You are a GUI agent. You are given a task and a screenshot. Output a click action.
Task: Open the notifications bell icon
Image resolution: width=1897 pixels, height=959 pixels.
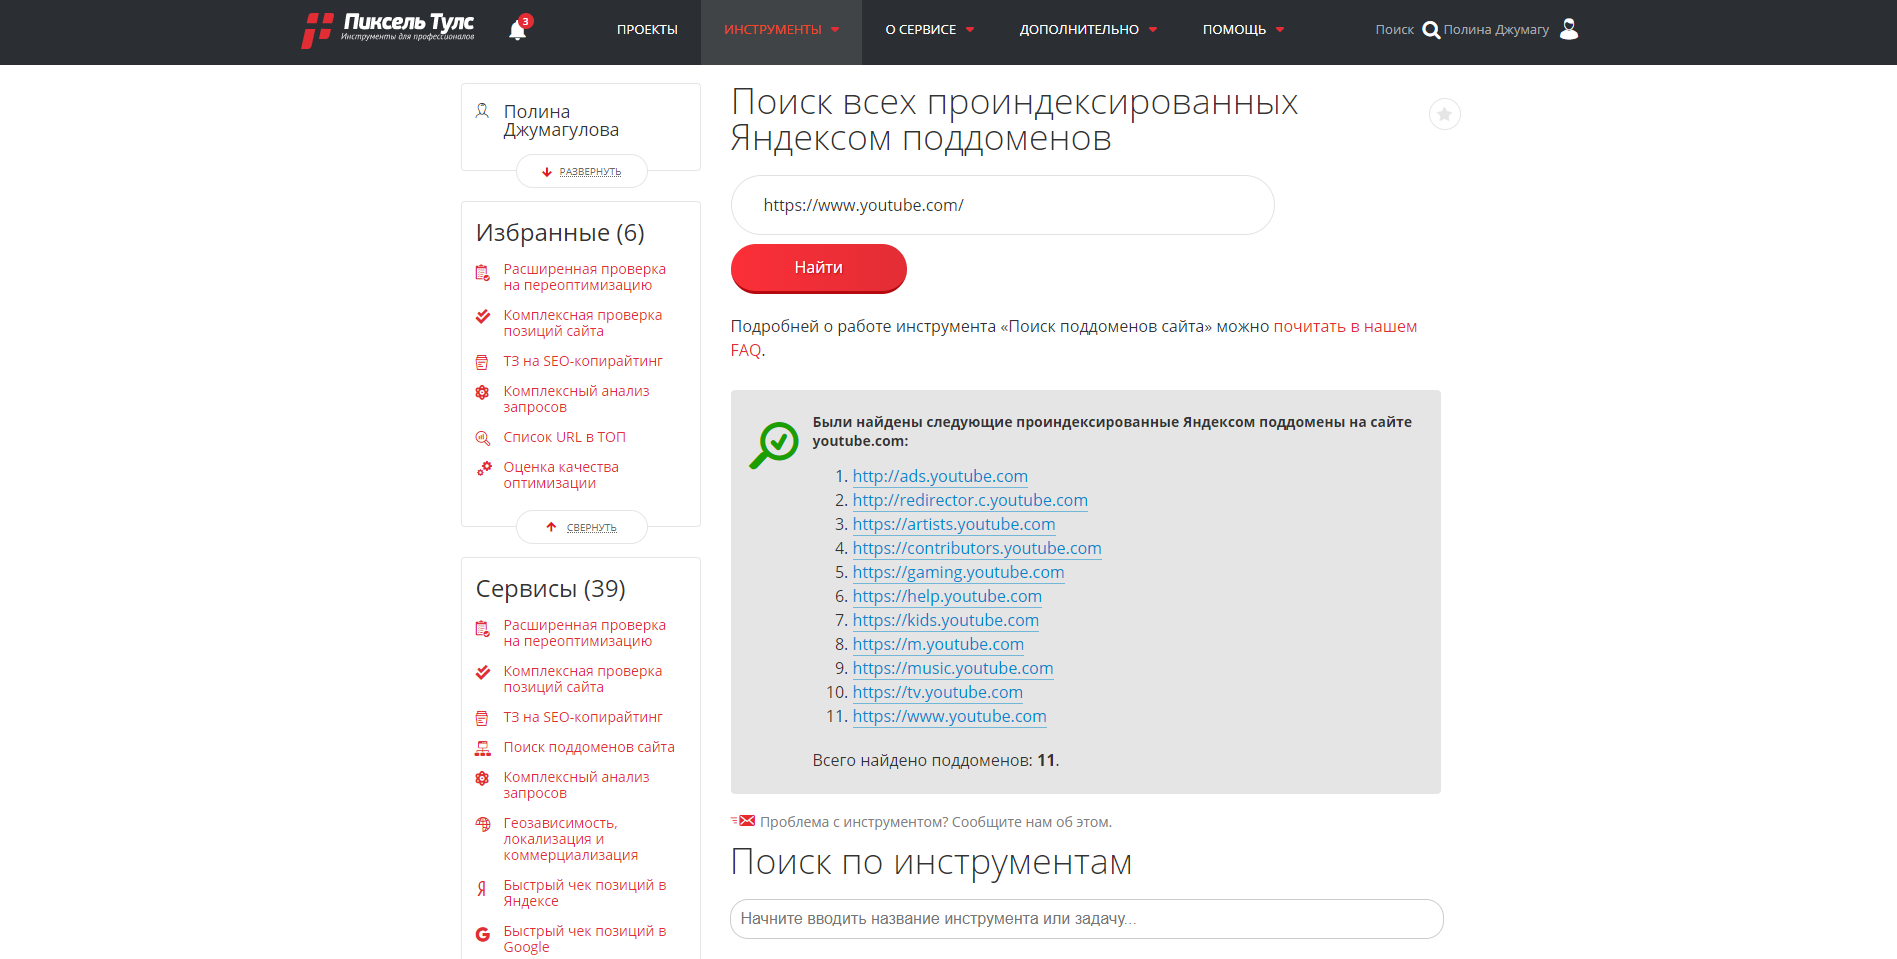pyautogui.click(x=518, y=30)
